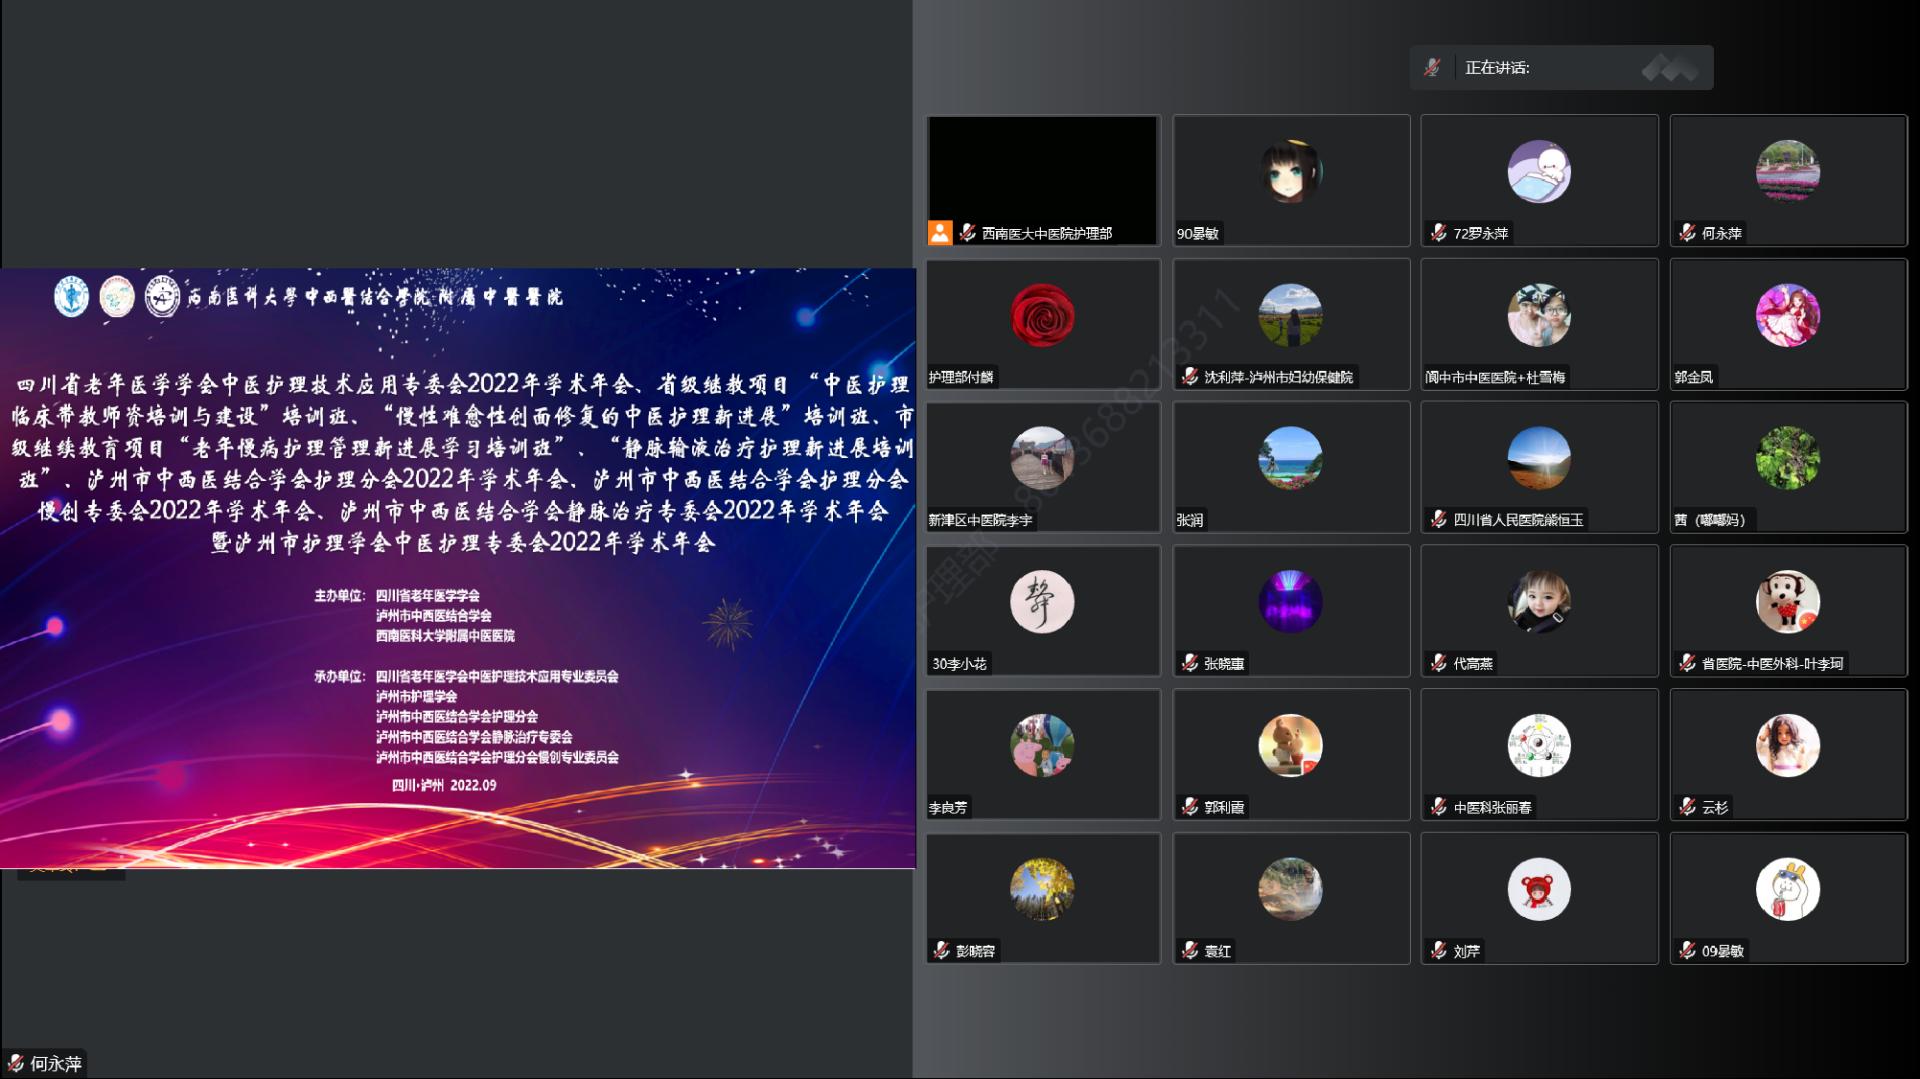This screenshot has width=1920, height=1079.
Task: Click muted mic icon beside 张晓重
Action: click(1189, 663)
